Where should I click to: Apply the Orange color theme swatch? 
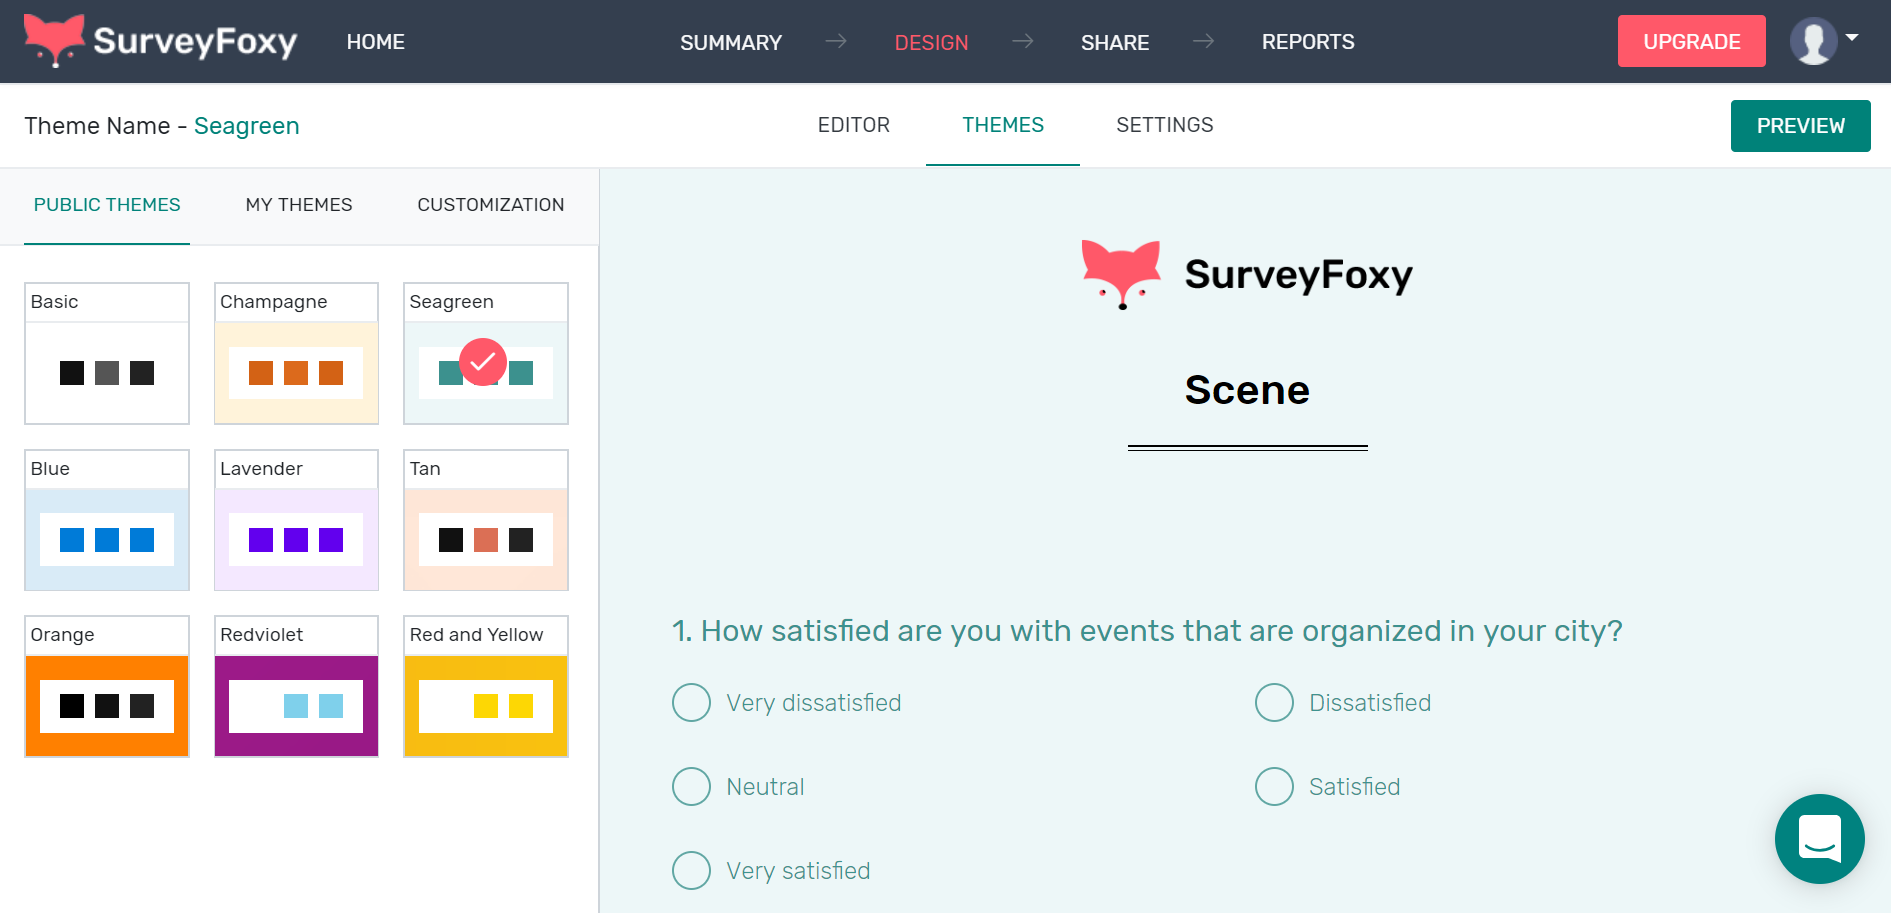click(x=107, y=705)
